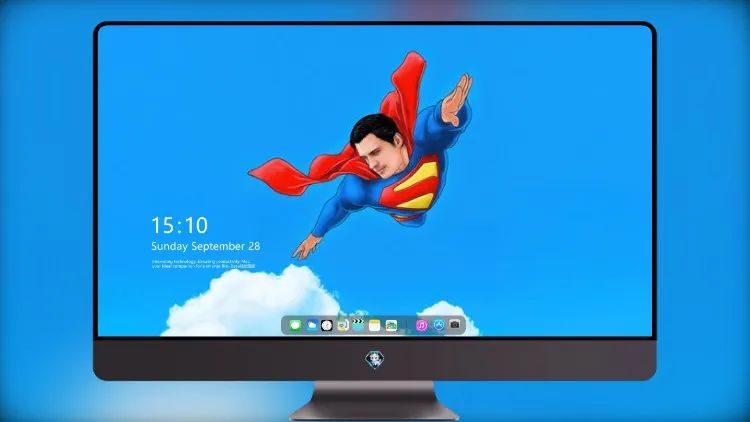This screenshot has height=422, width=750.
Task: Open the Camera app in dock
Action: [455, 325]
